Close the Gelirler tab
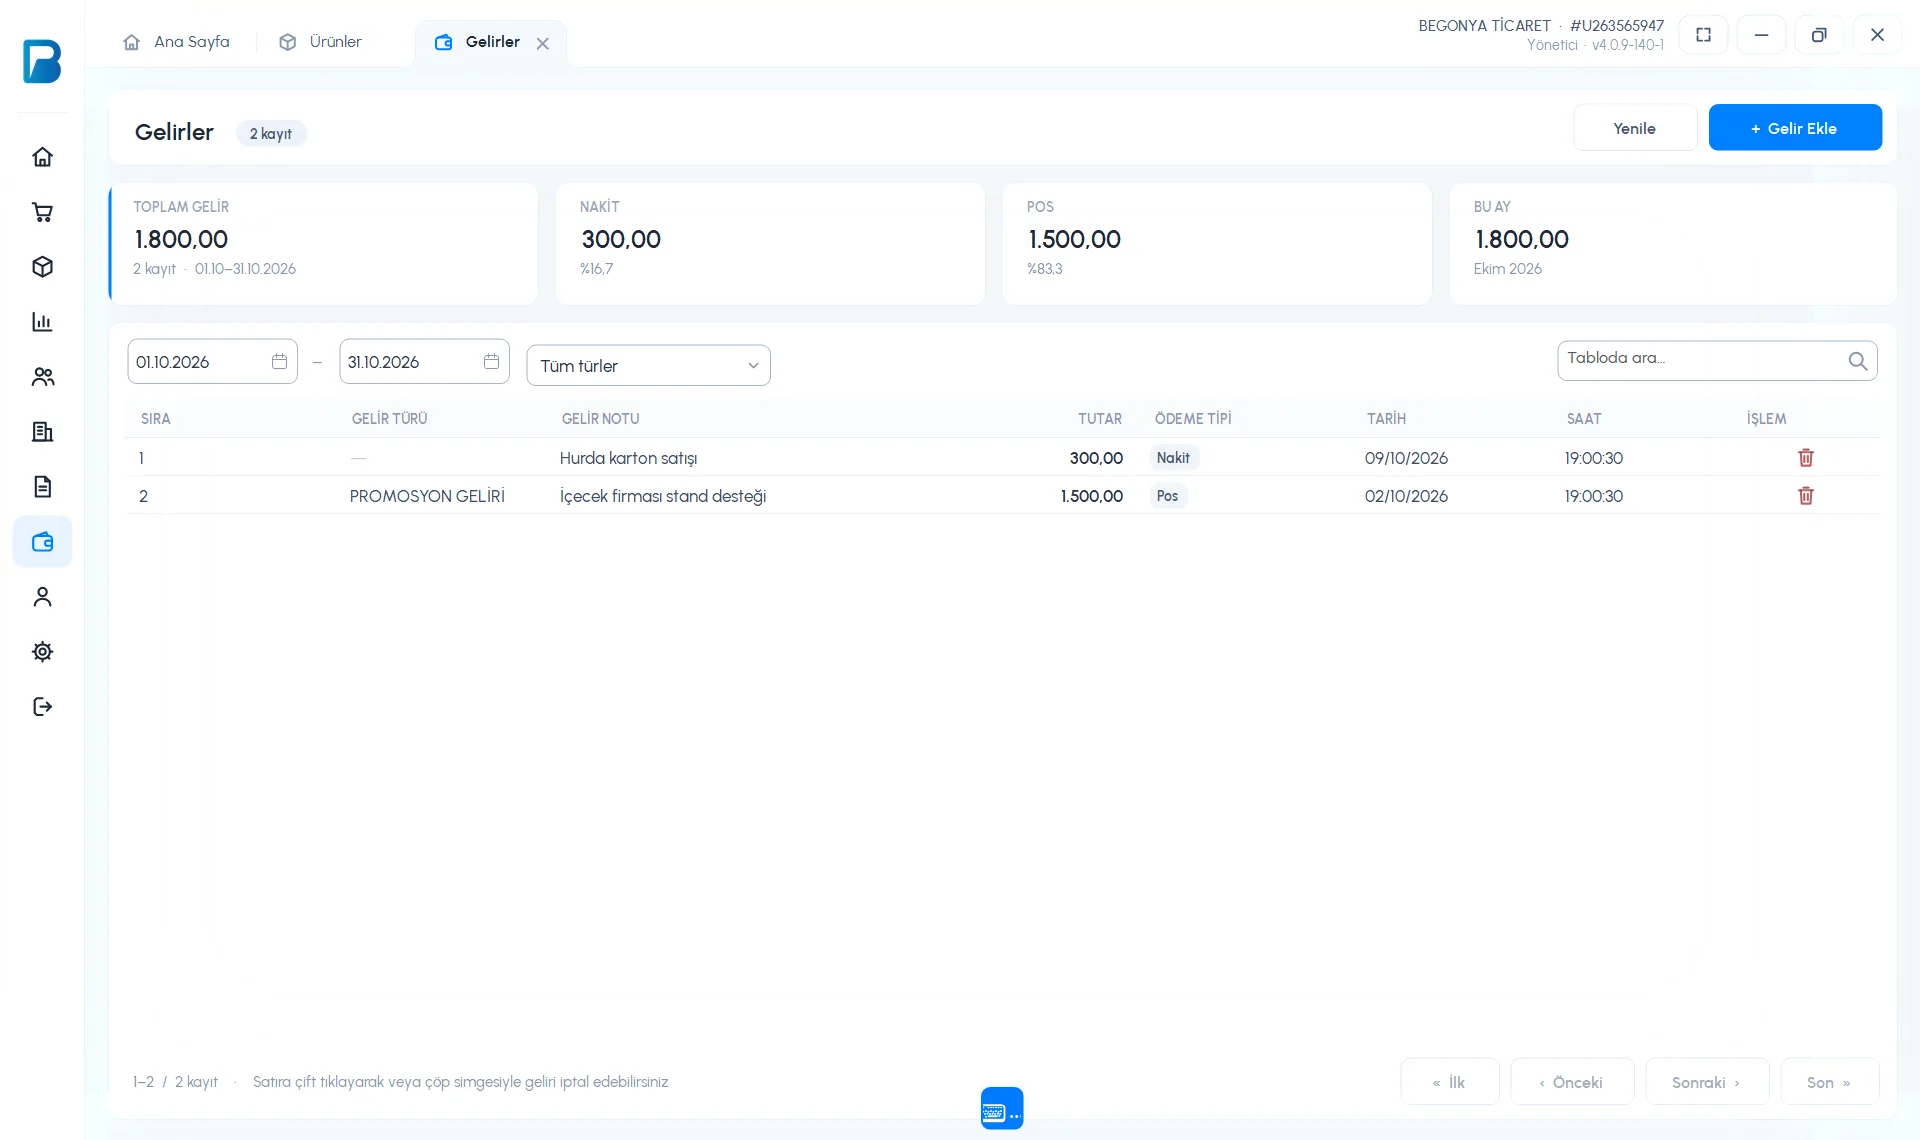 coord(542,43)
